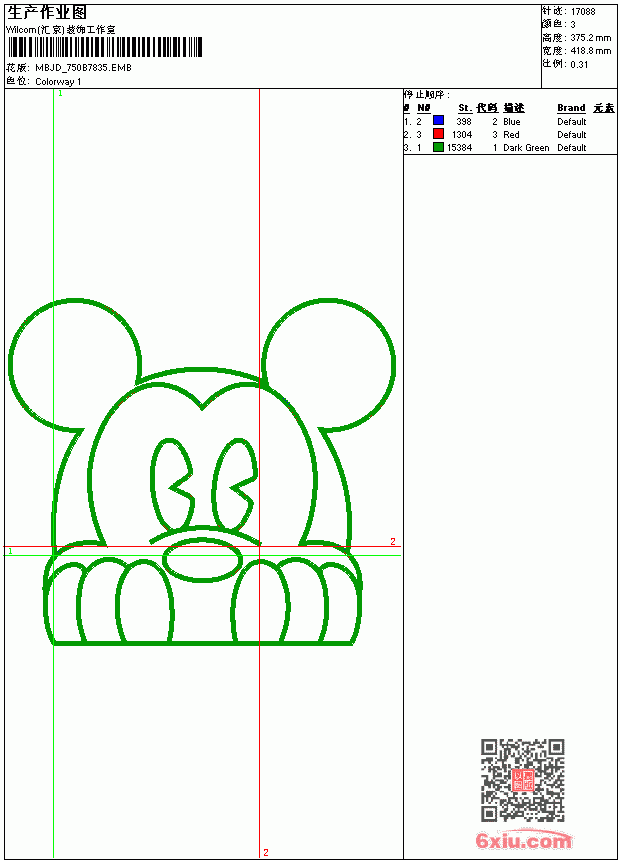Select the Dark Green row description
620x860 pixels.
pos(526,148)
